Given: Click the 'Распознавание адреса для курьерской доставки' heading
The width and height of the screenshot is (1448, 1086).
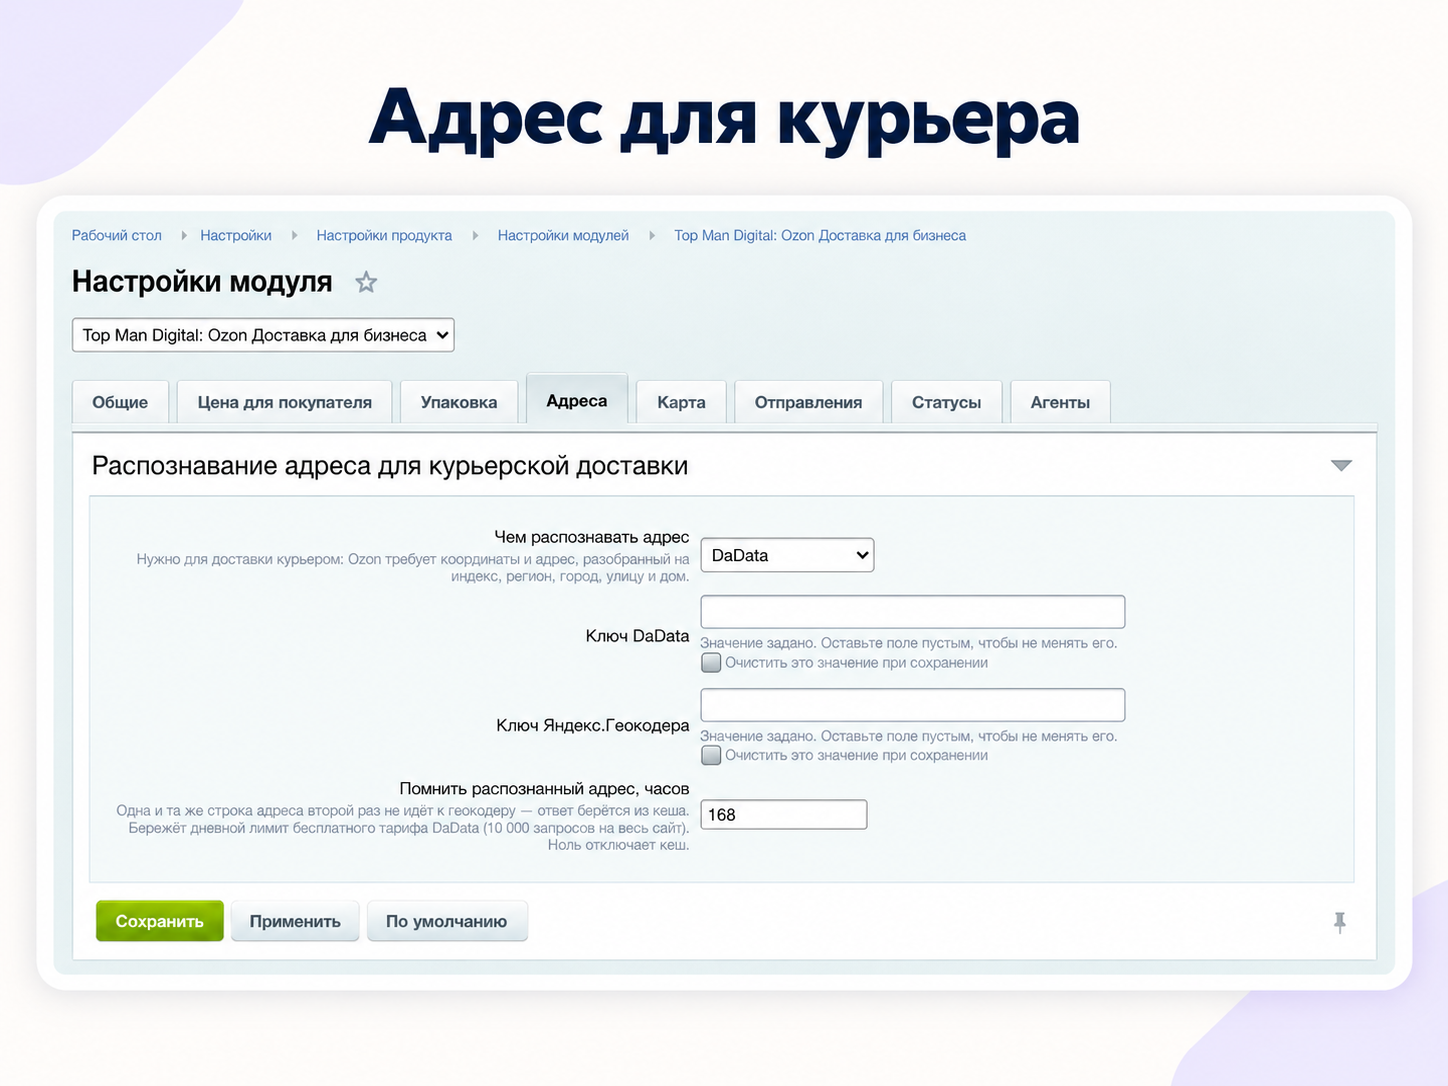Looking at the screenshot, I should click(x=390, y=466).
